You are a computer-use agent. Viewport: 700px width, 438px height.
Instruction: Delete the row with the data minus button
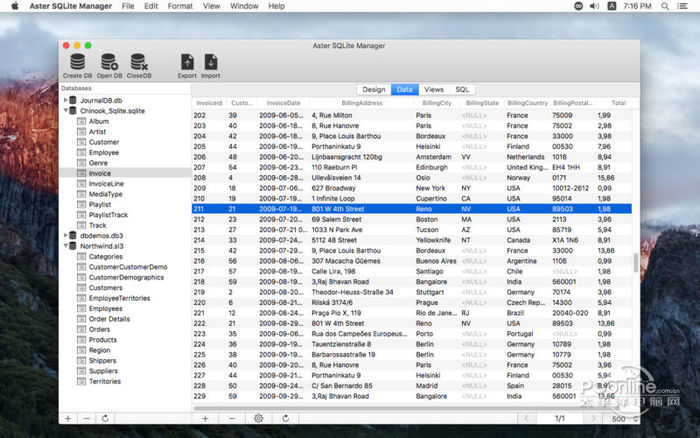[232, 418]
